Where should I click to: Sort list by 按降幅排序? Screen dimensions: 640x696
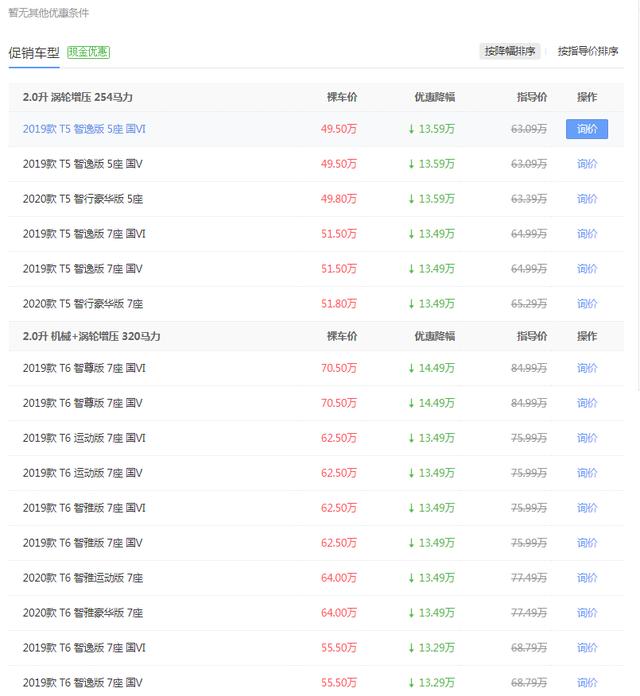(510, 52)
